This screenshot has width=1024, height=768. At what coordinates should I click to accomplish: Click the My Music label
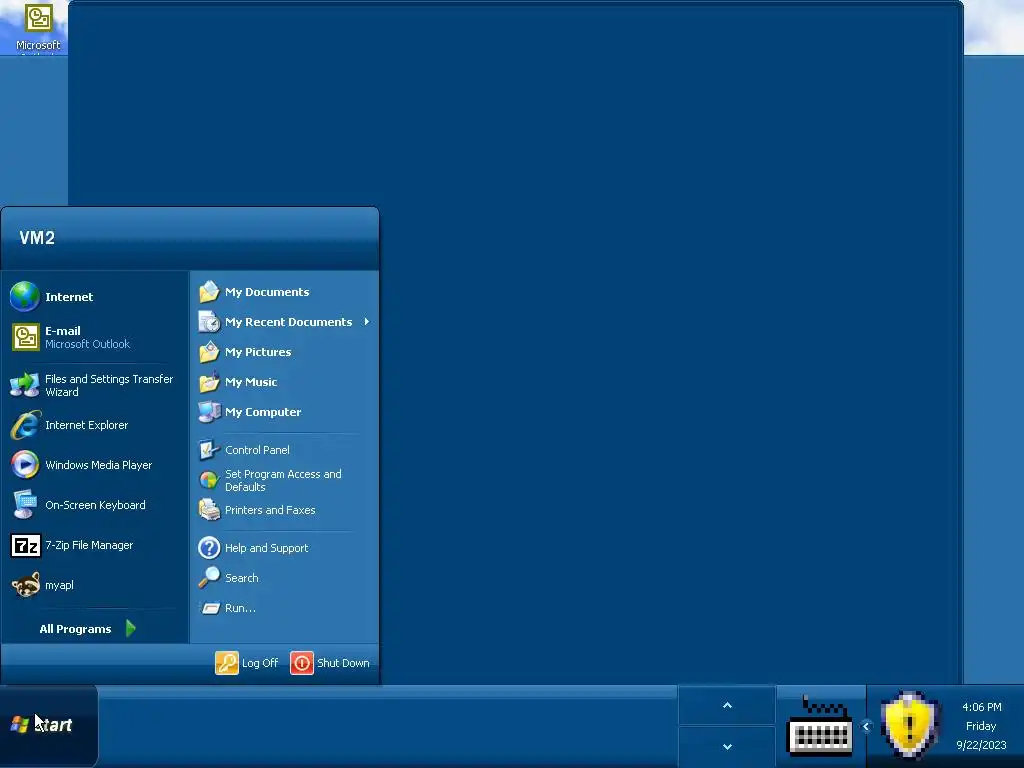(x=251, y=382)
